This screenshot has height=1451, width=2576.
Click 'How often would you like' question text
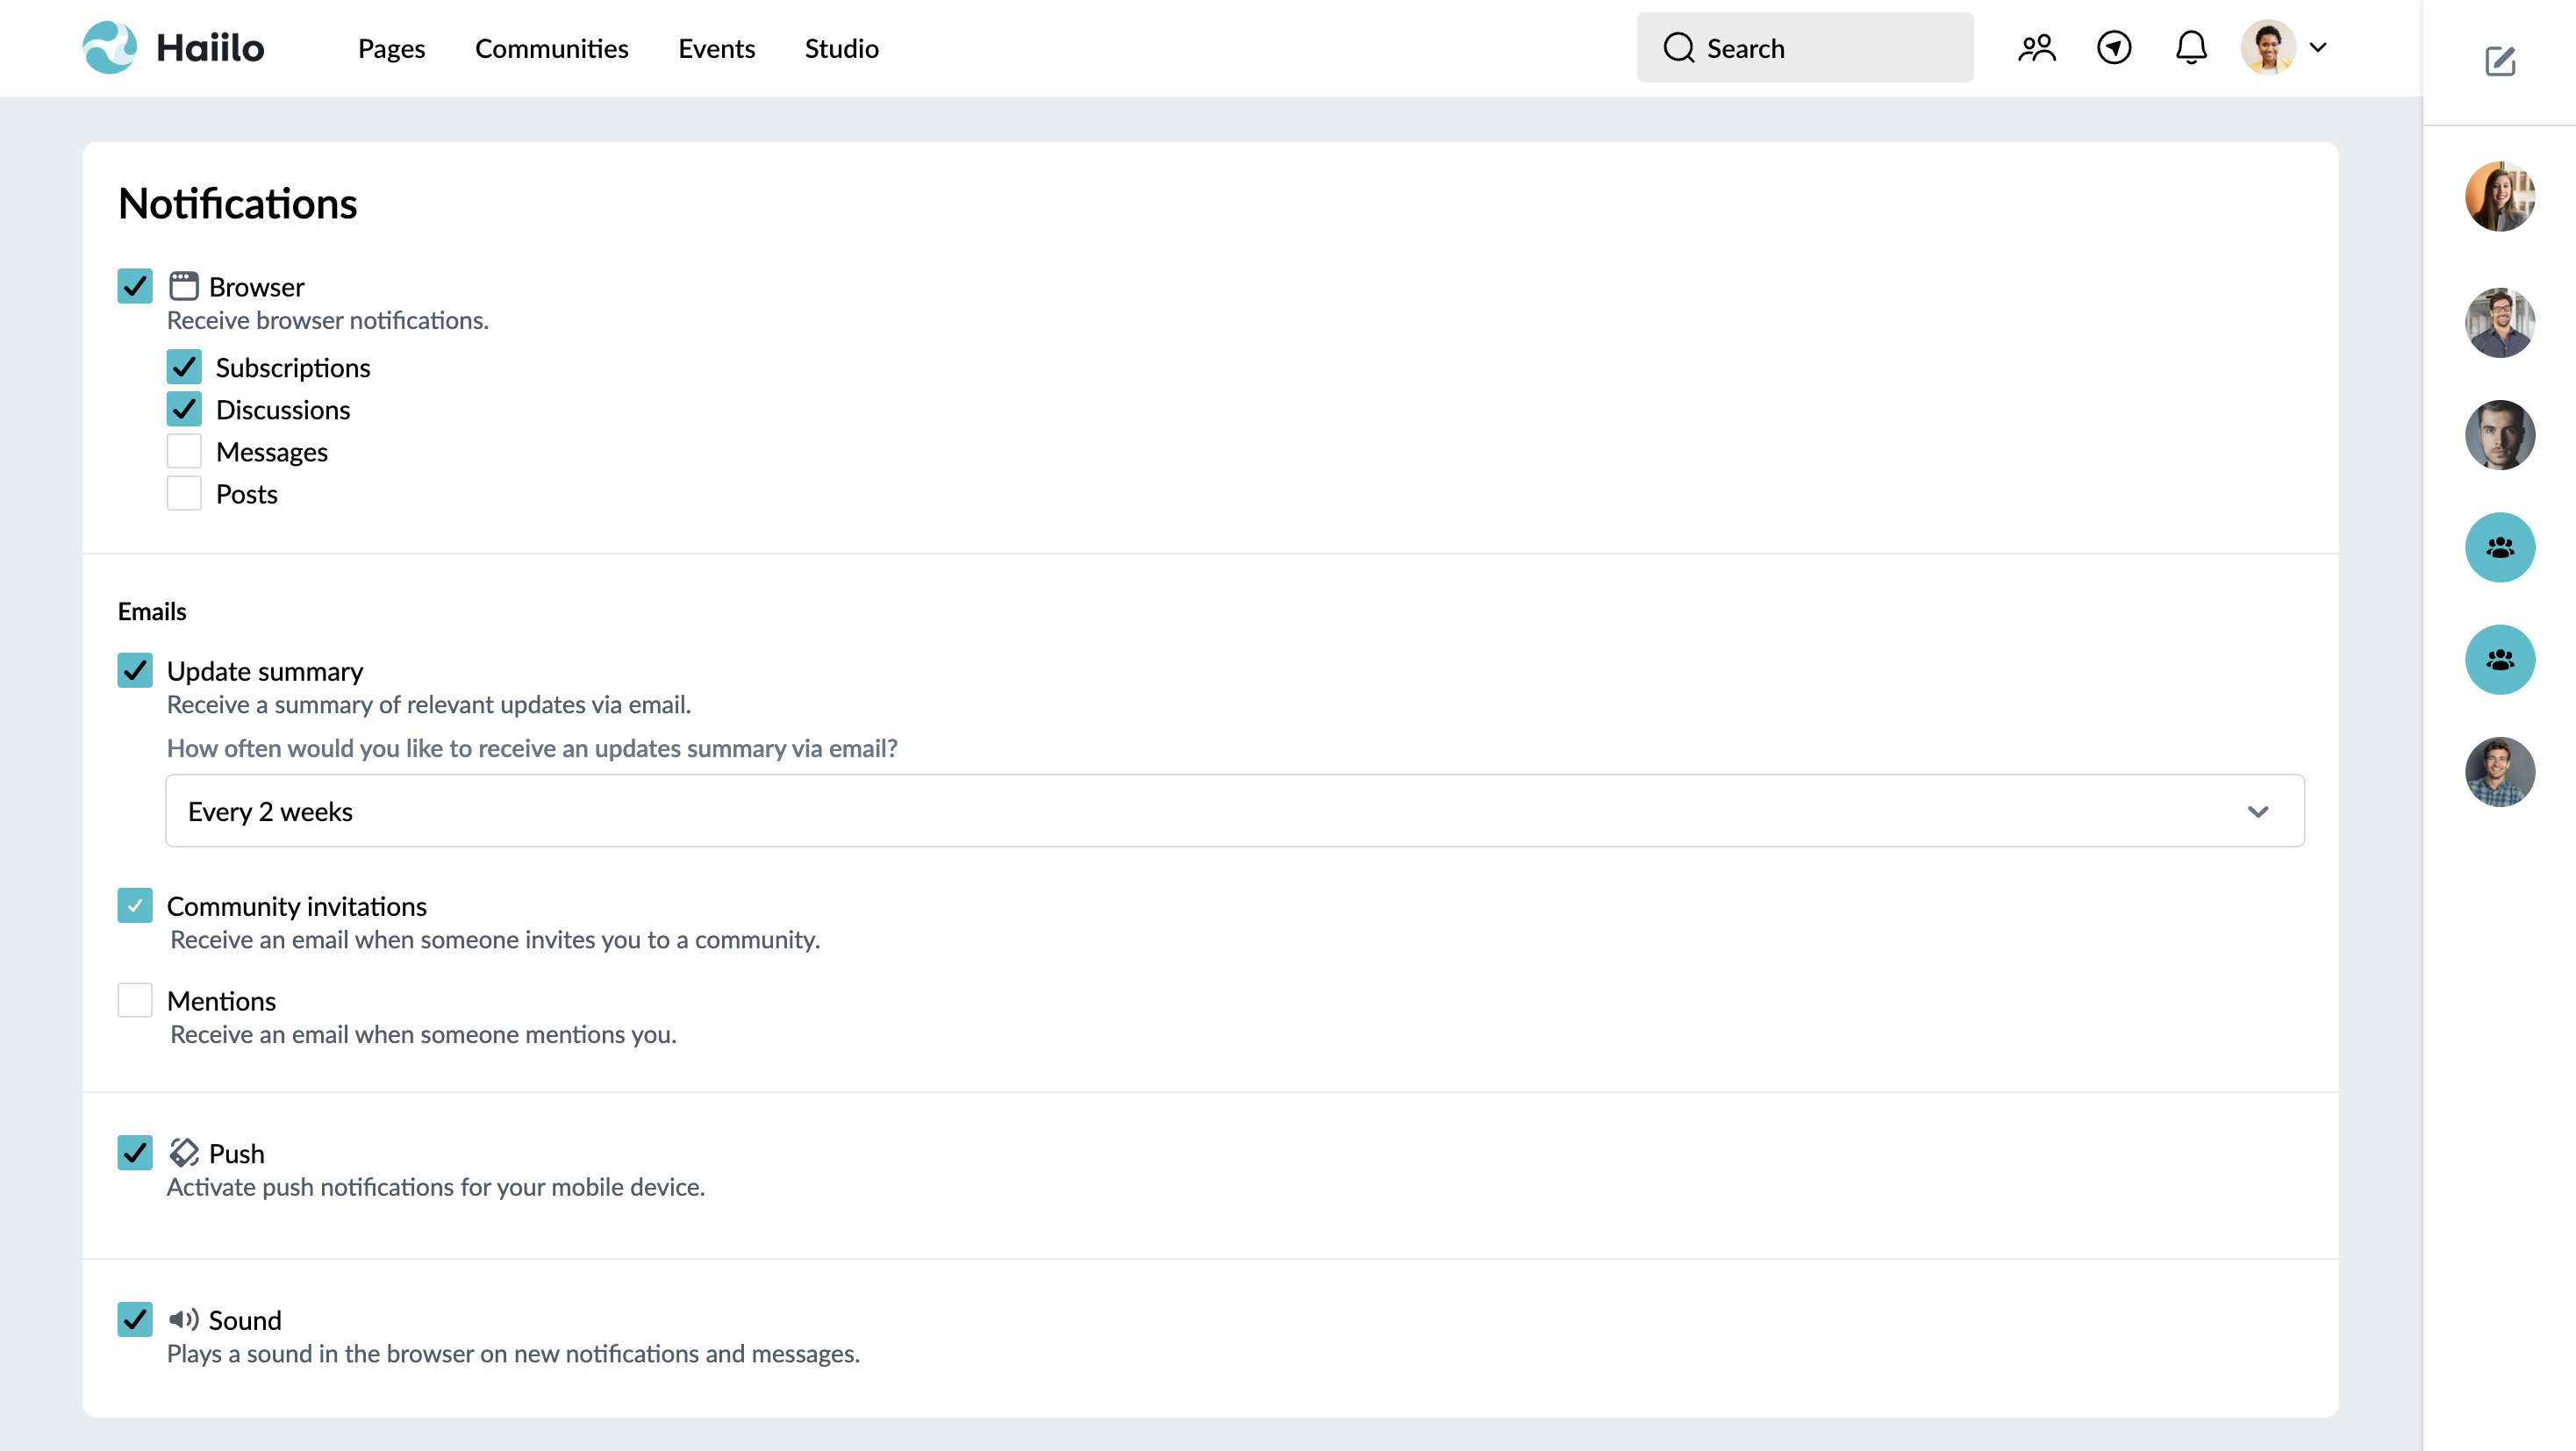532,748
